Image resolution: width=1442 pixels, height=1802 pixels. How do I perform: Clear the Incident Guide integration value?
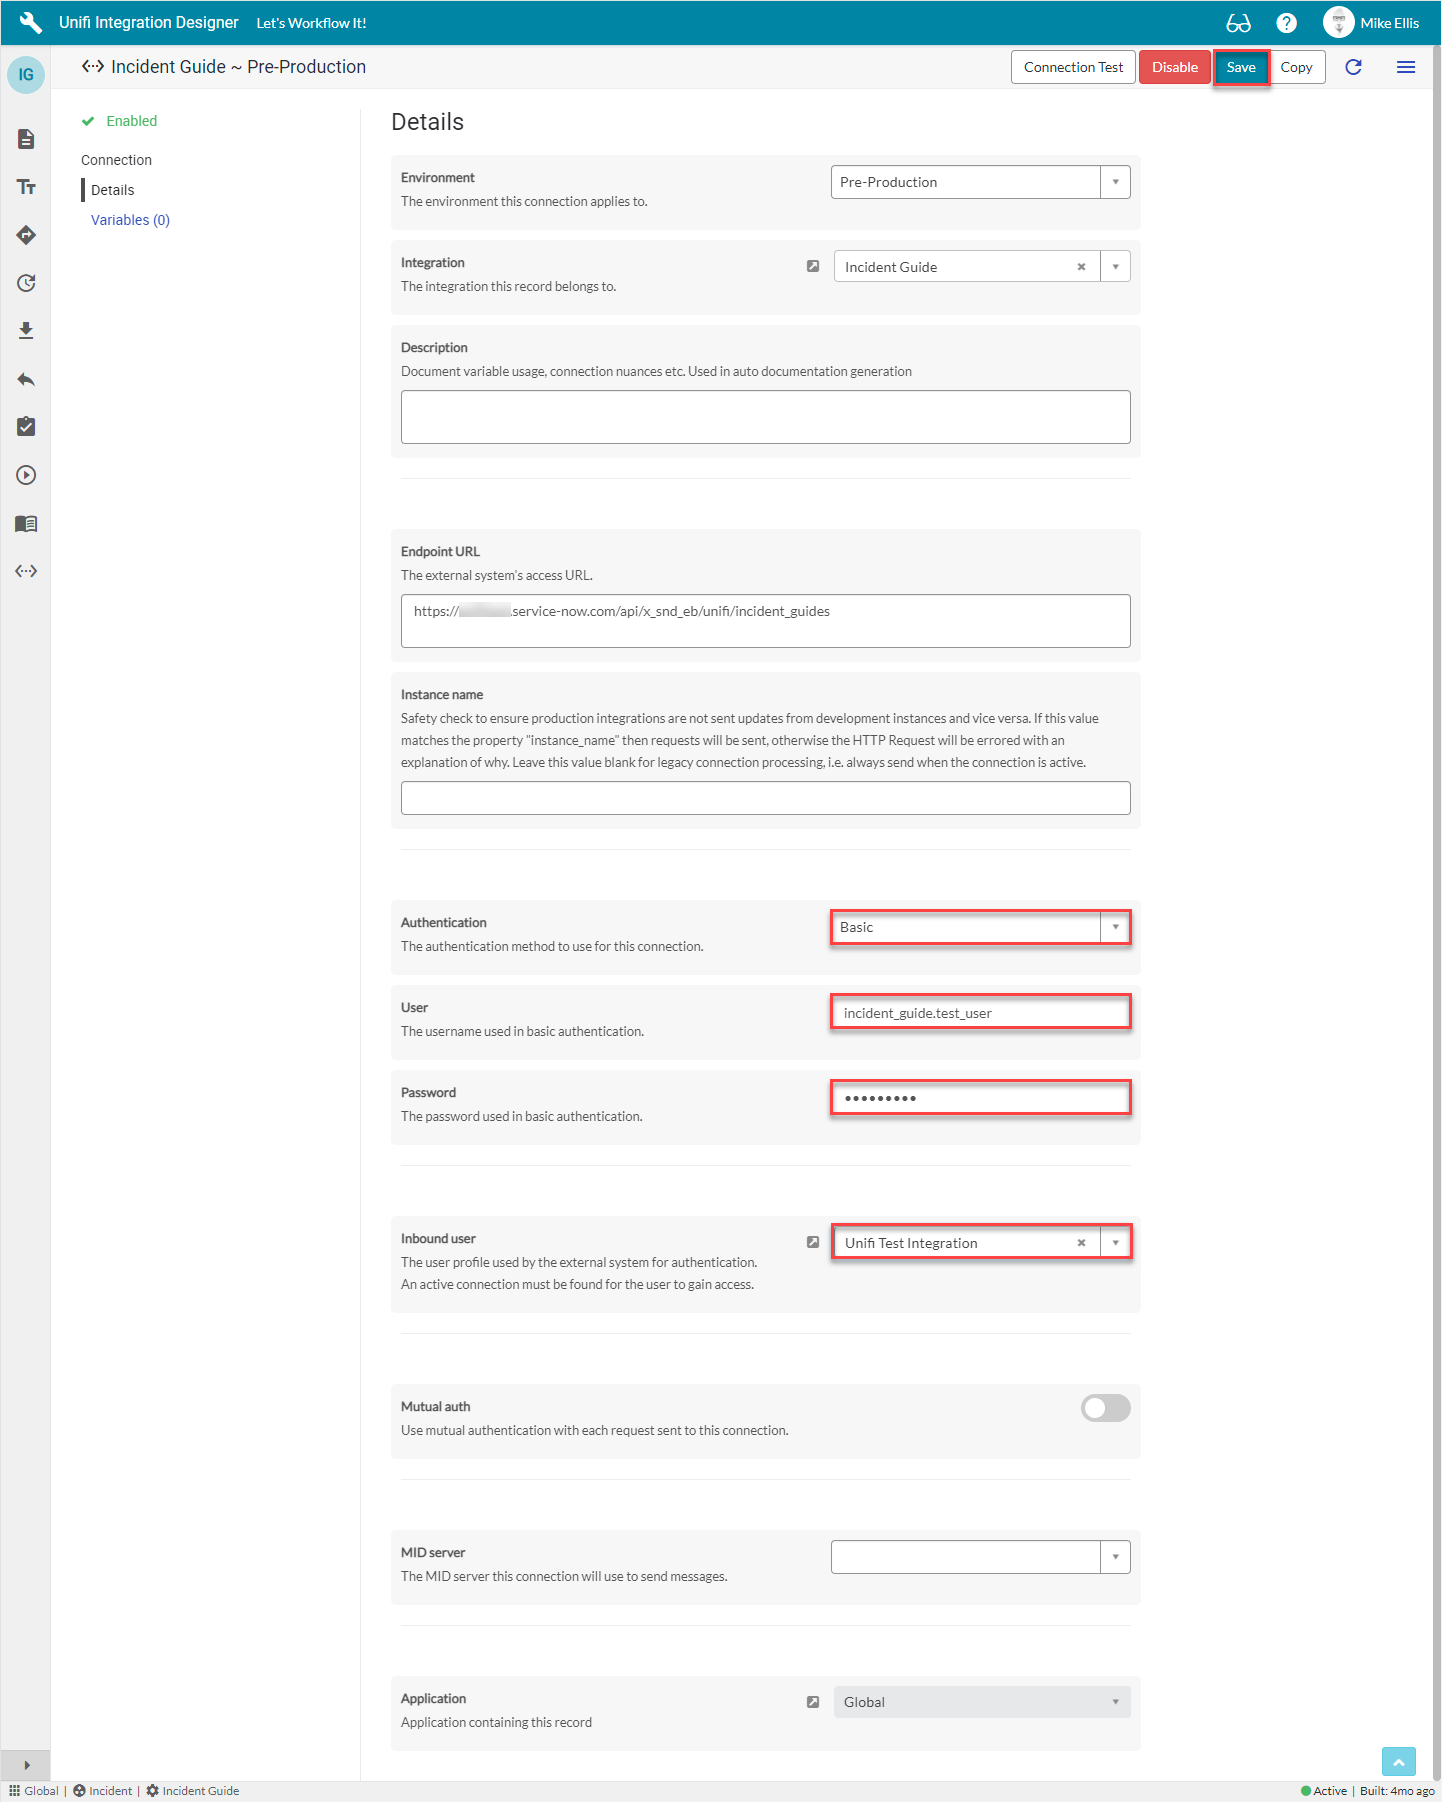coord(1081,267)
